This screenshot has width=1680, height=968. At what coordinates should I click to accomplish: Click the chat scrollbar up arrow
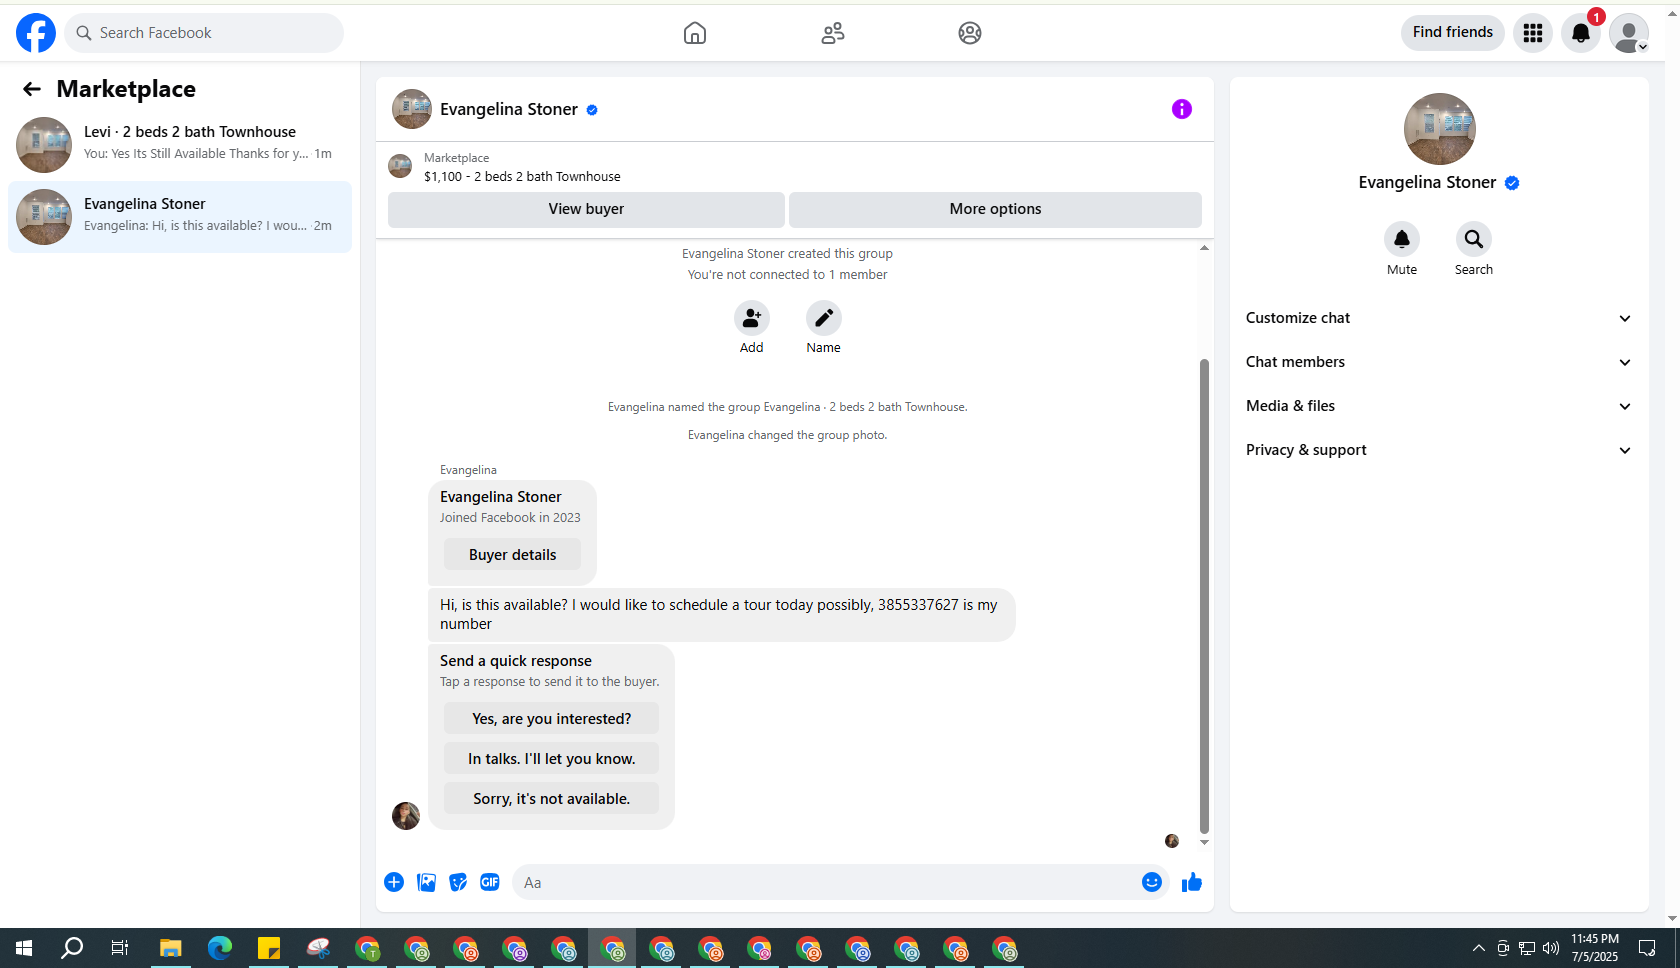click(1204, 248)
